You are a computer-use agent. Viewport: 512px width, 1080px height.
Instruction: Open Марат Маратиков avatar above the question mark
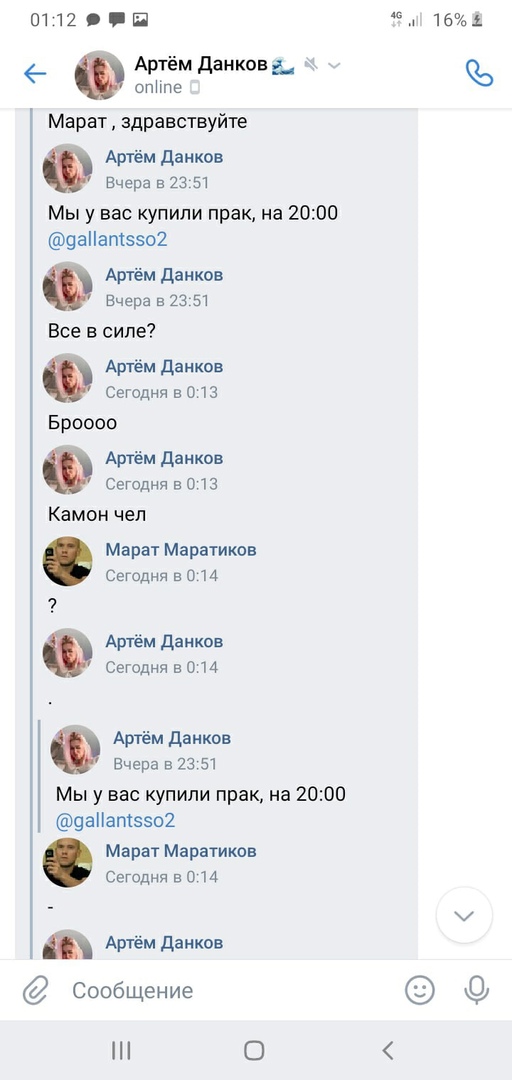pyautogui.click(x=68, y=561)
